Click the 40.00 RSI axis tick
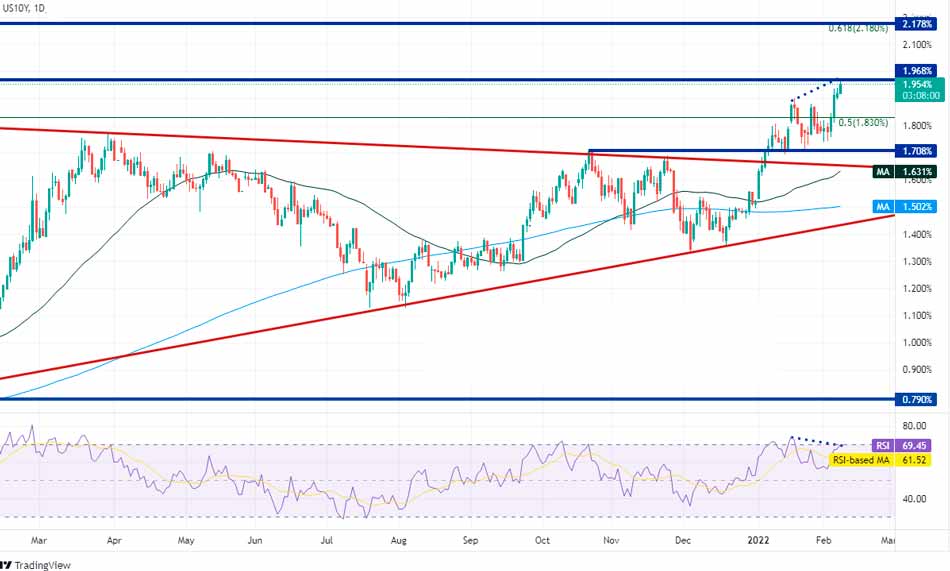Screen dimensions: 950x571 tap(913, 498)
